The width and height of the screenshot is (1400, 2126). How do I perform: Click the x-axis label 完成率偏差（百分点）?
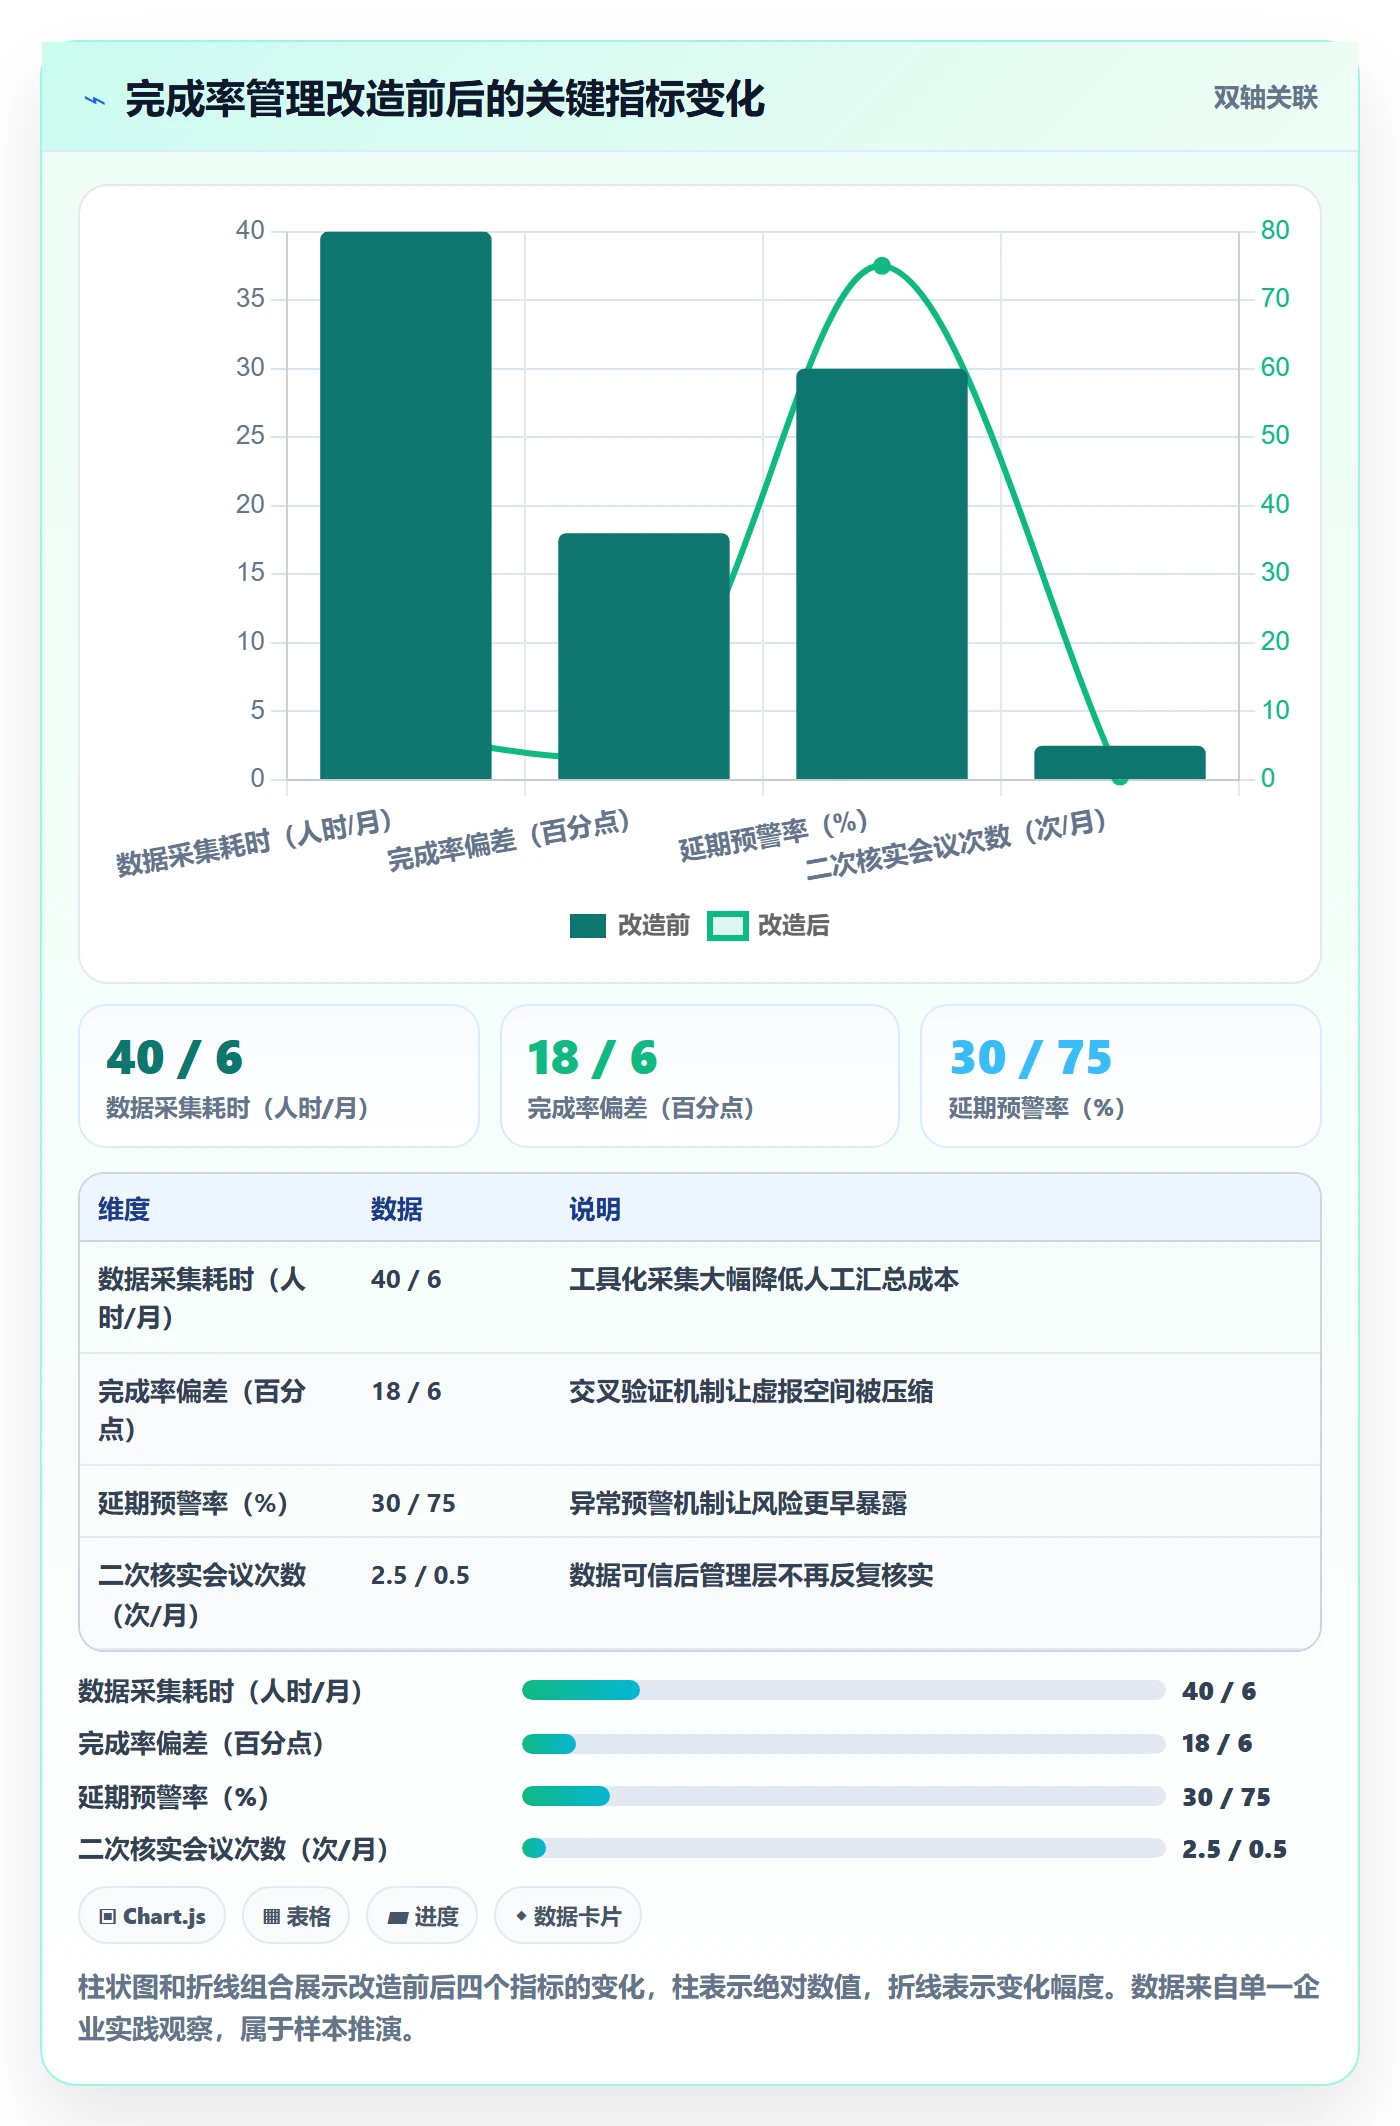[x=509, y=841]
